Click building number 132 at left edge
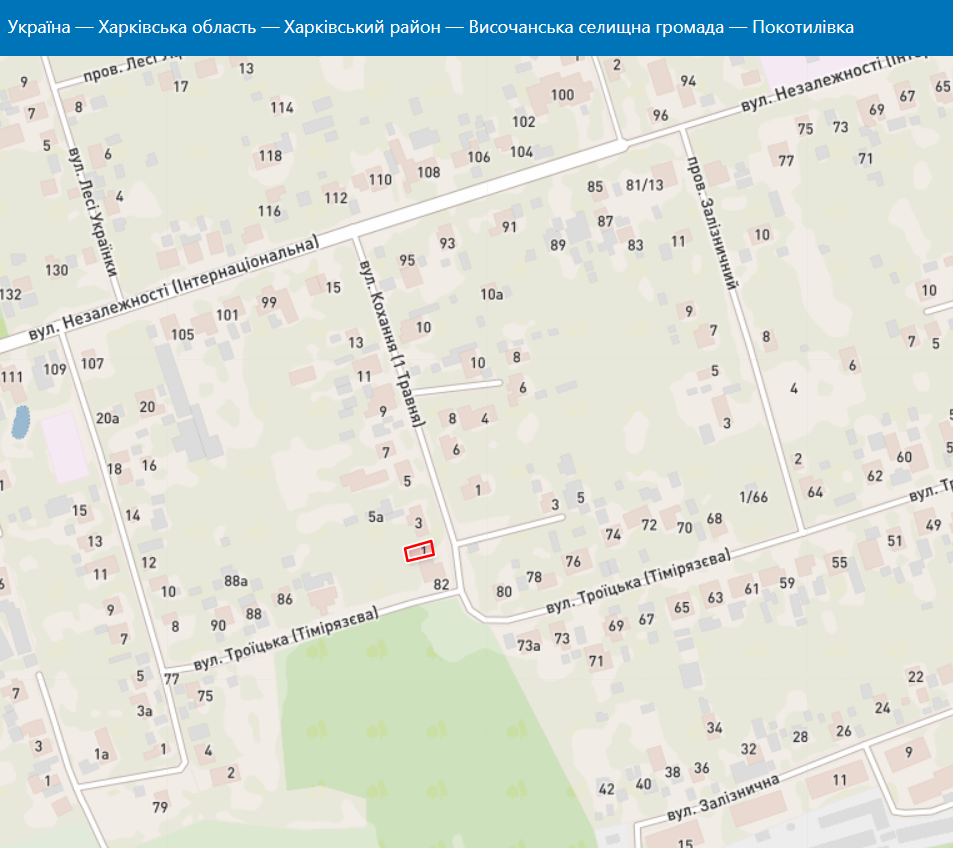The image size is (953, 848). click(x=10, y=294)
